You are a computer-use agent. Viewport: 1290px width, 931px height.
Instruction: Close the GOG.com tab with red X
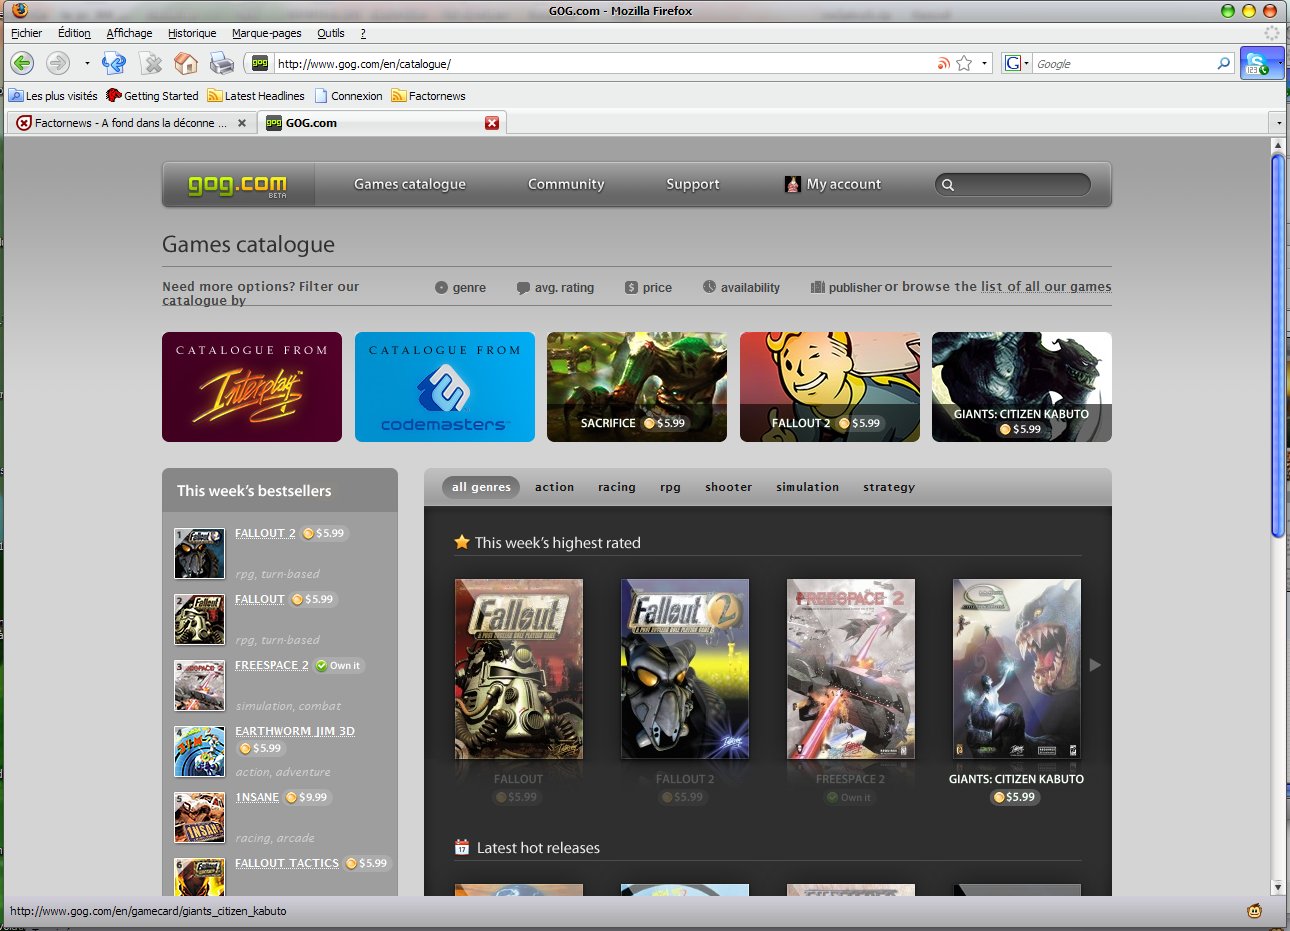pos(492,123)
